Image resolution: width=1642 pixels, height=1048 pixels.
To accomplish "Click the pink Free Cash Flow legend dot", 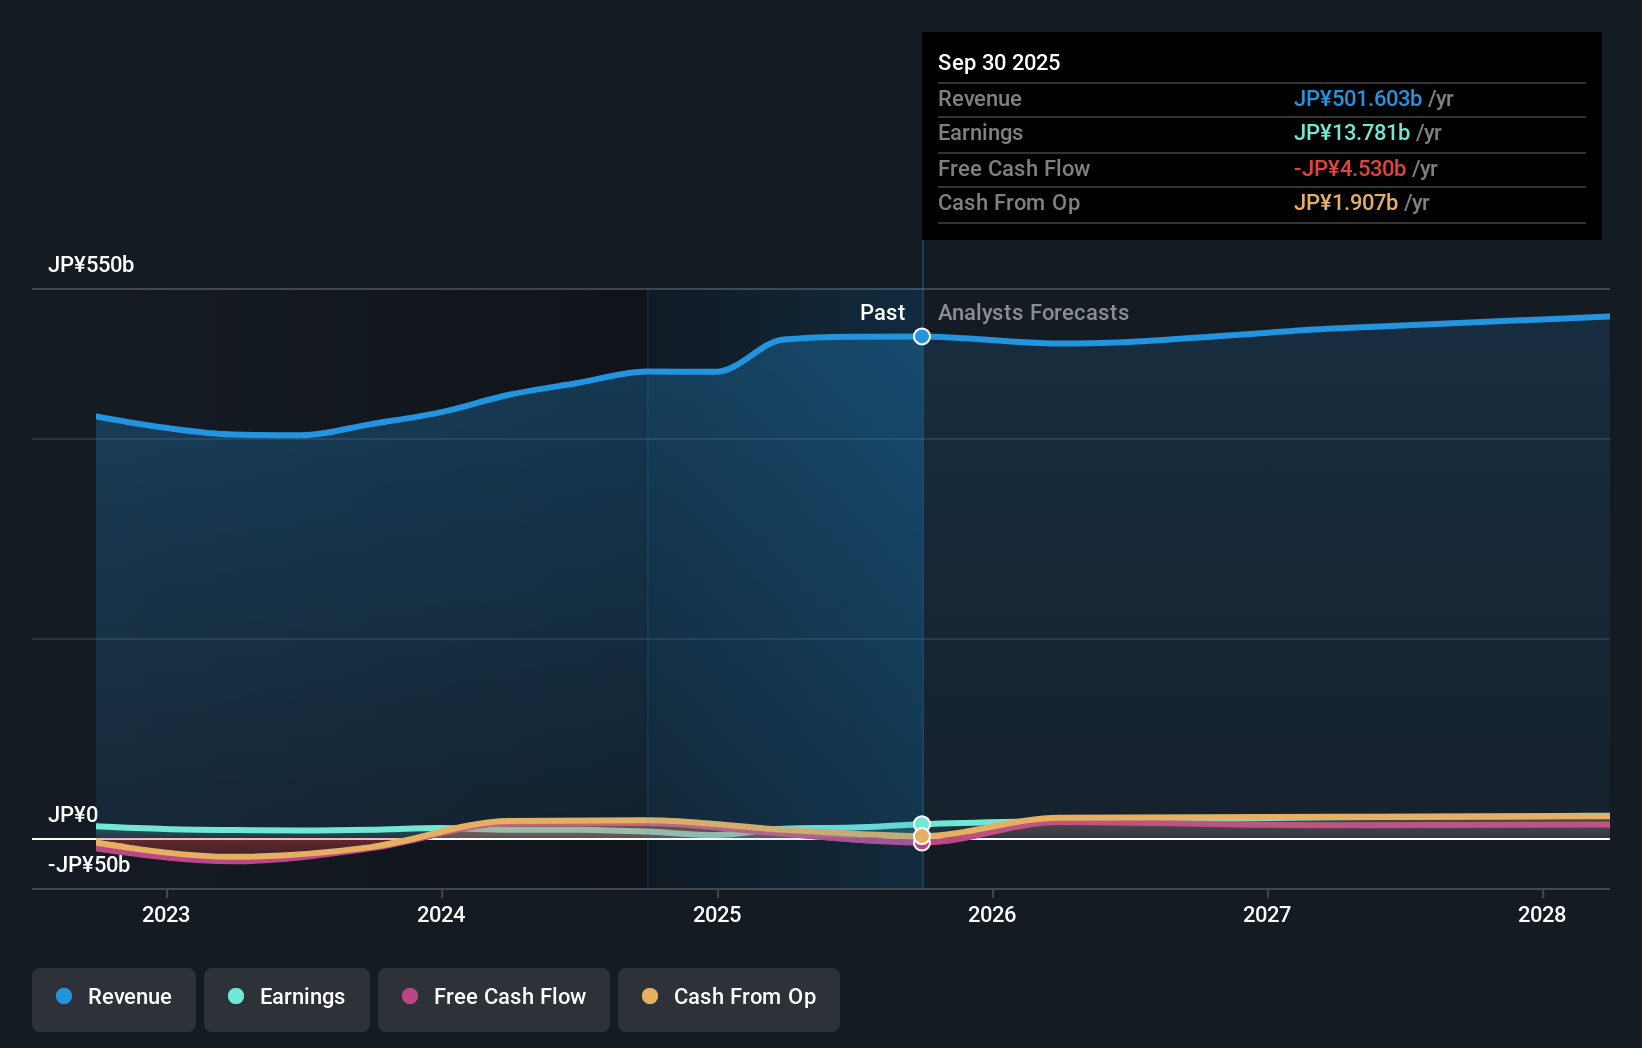I will 411,997.
